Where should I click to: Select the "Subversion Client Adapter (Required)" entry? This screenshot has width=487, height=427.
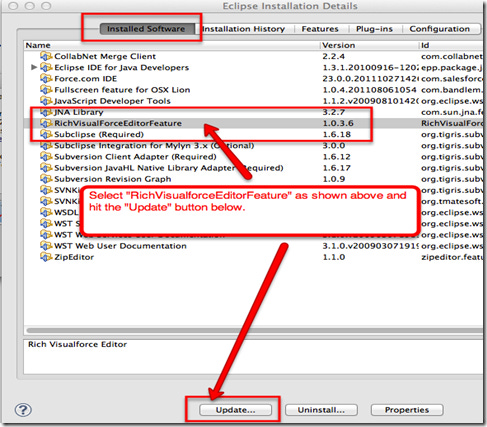click(135, 157)
